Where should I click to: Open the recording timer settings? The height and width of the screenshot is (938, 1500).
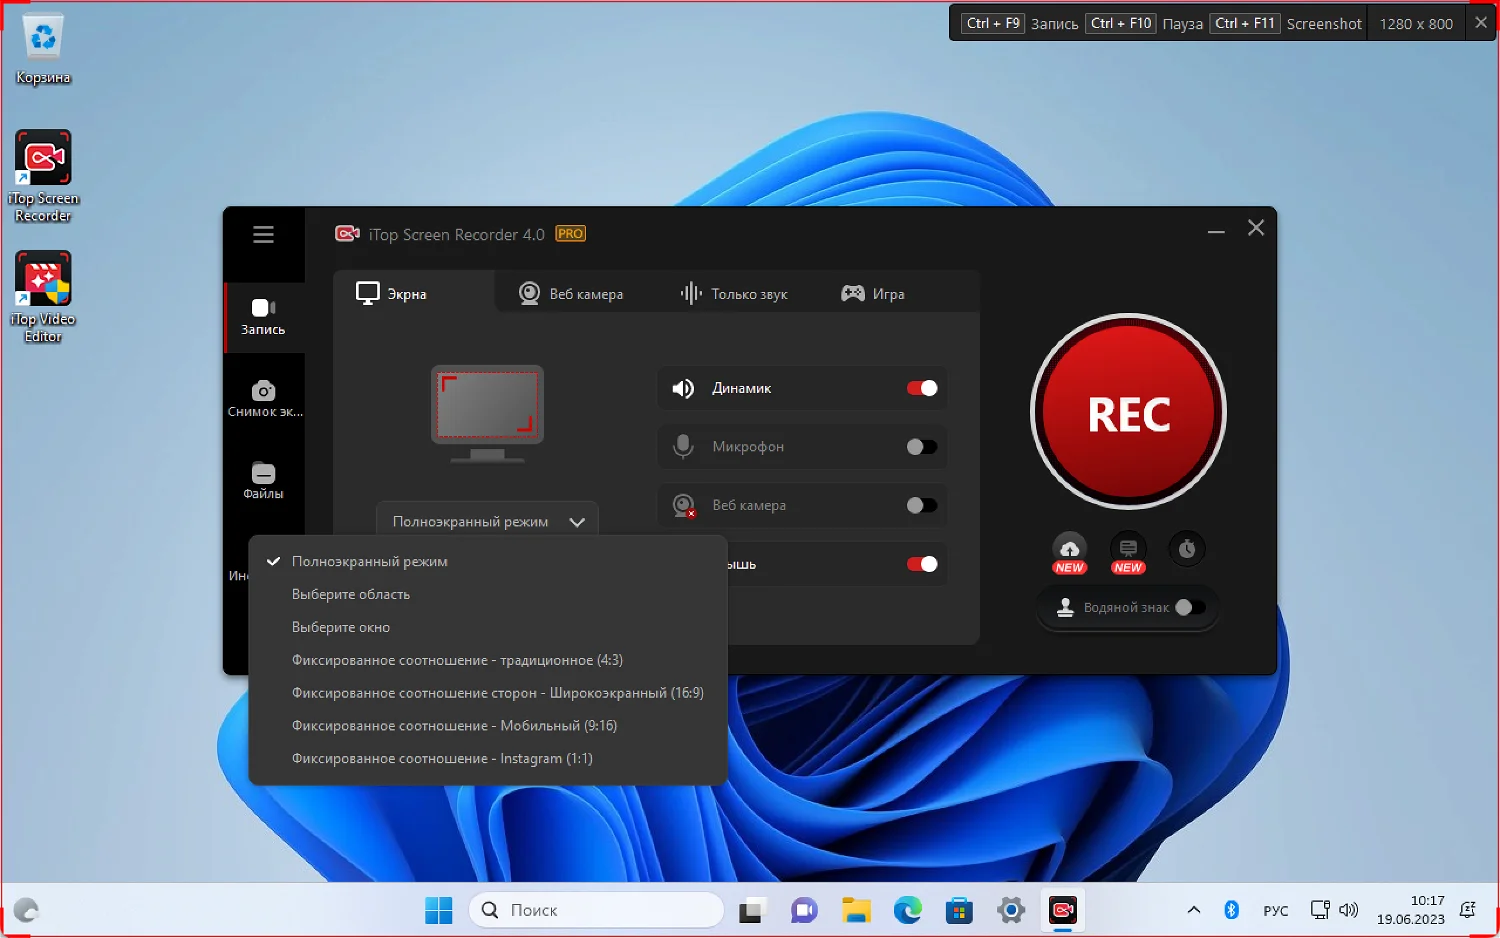tap(1186, 549)
